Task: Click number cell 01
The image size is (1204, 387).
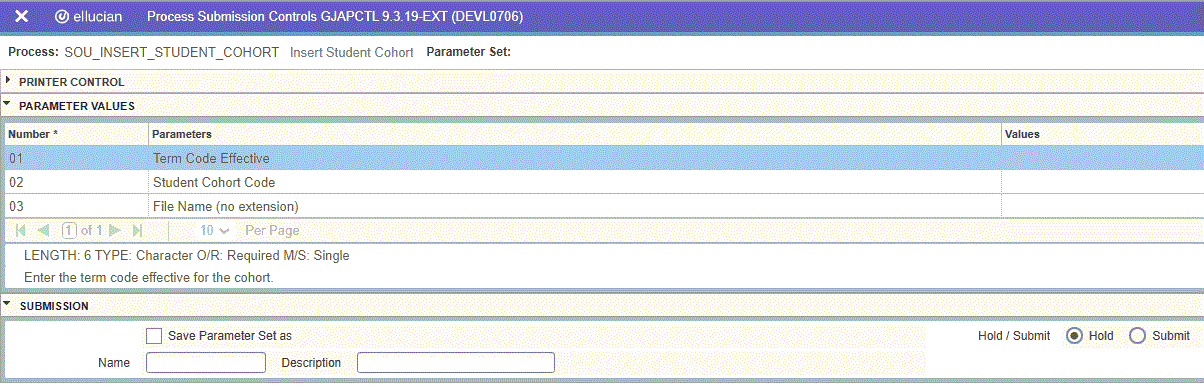Action: tap(76, 158)
